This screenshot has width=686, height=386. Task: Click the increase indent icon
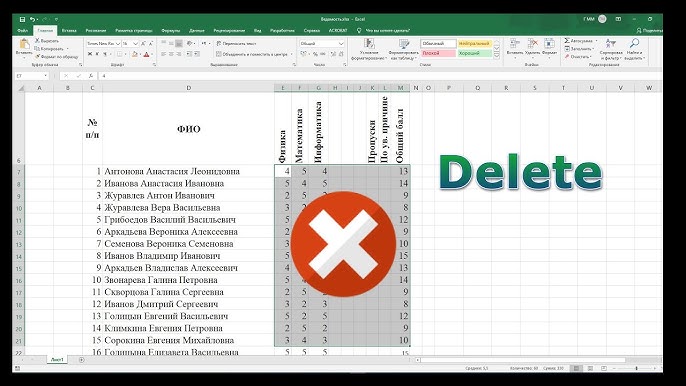click(x=197, y=54)
